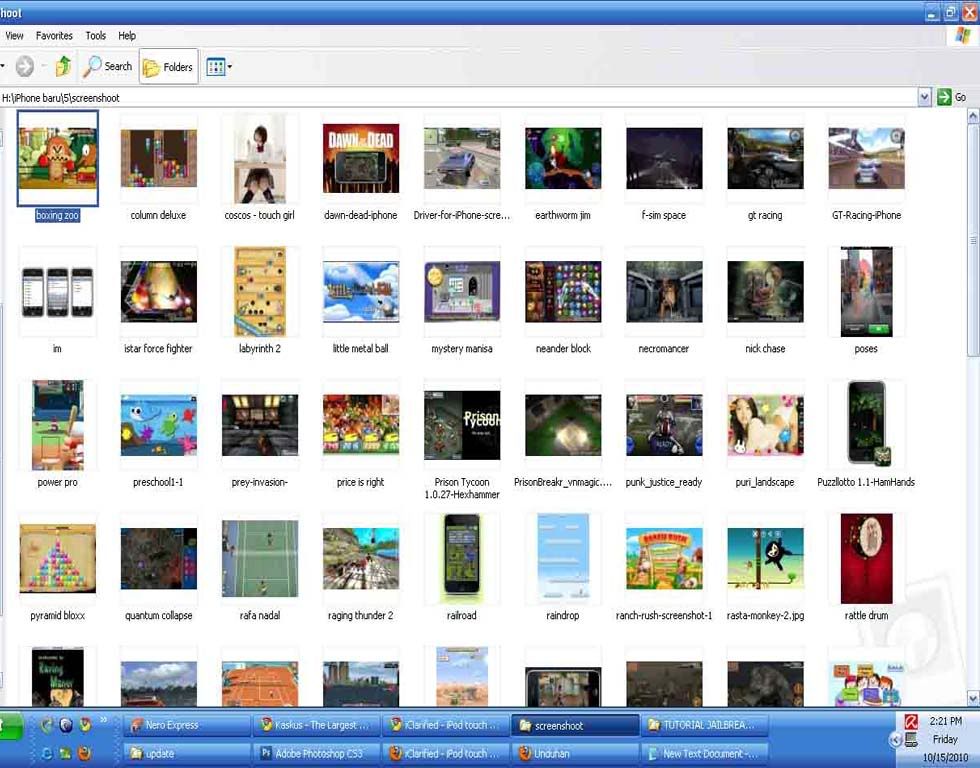The width and height of the screenshot is (980, 768).
Task: Select the "f-sim space" image file
Action: tap(664, 167)
